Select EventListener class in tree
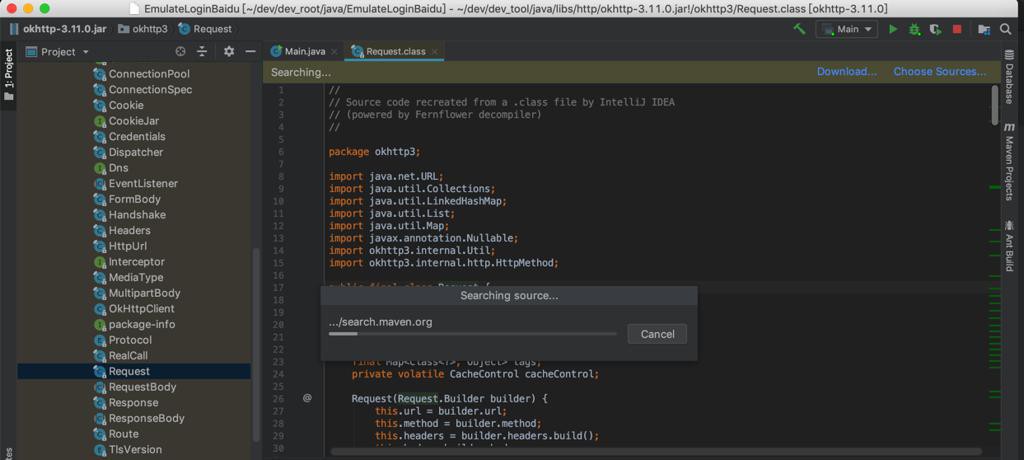Viewport: 1024px width, 460px height. pyautogui.click(x=136, y=184)
